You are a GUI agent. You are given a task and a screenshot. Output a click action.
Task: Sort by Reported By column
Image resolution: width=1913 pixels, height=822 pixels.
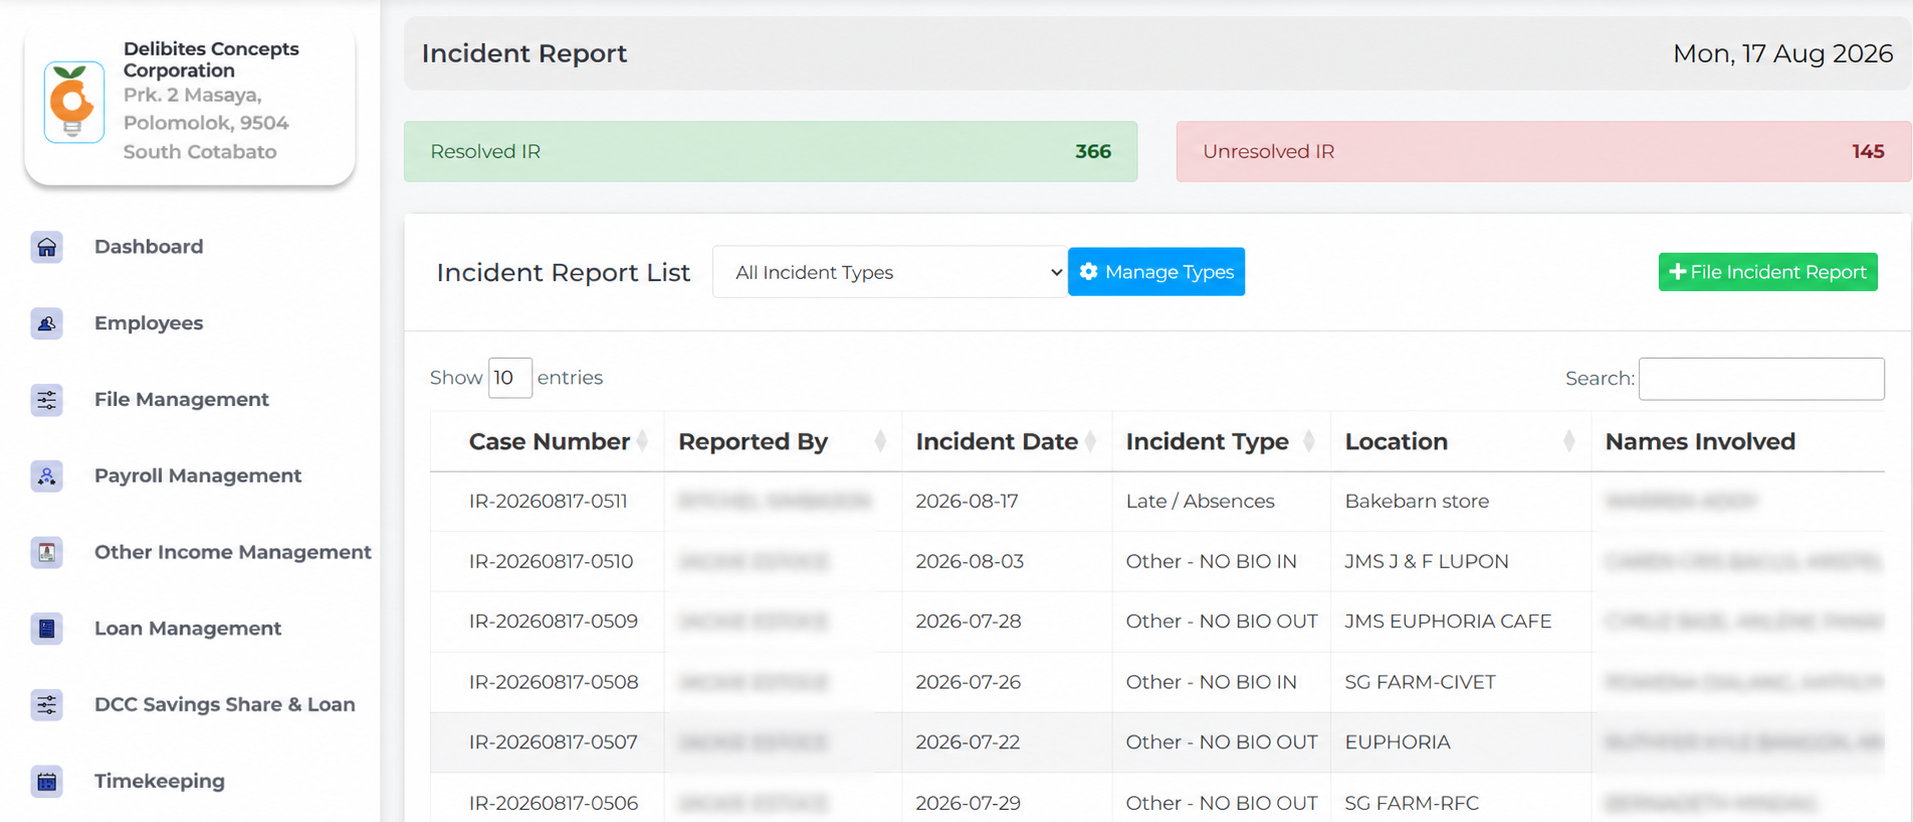(x=783, y=442)
